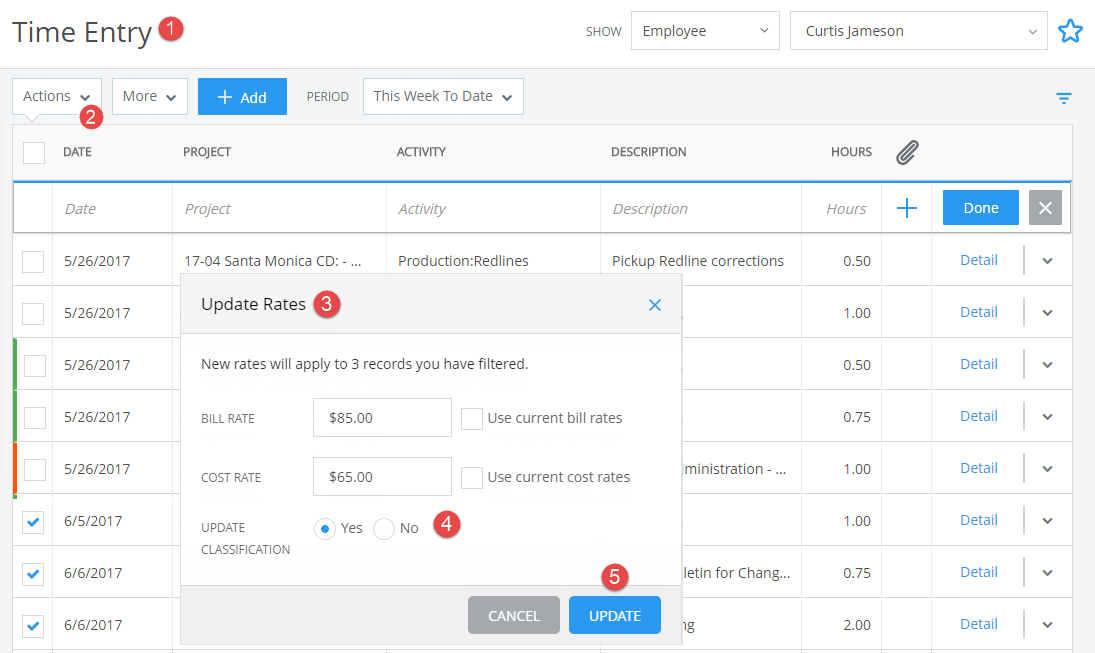The width and height of the screenshot is (1095, 653).
Task: Sort by the ACTIVITY column header
Action: 421,152
